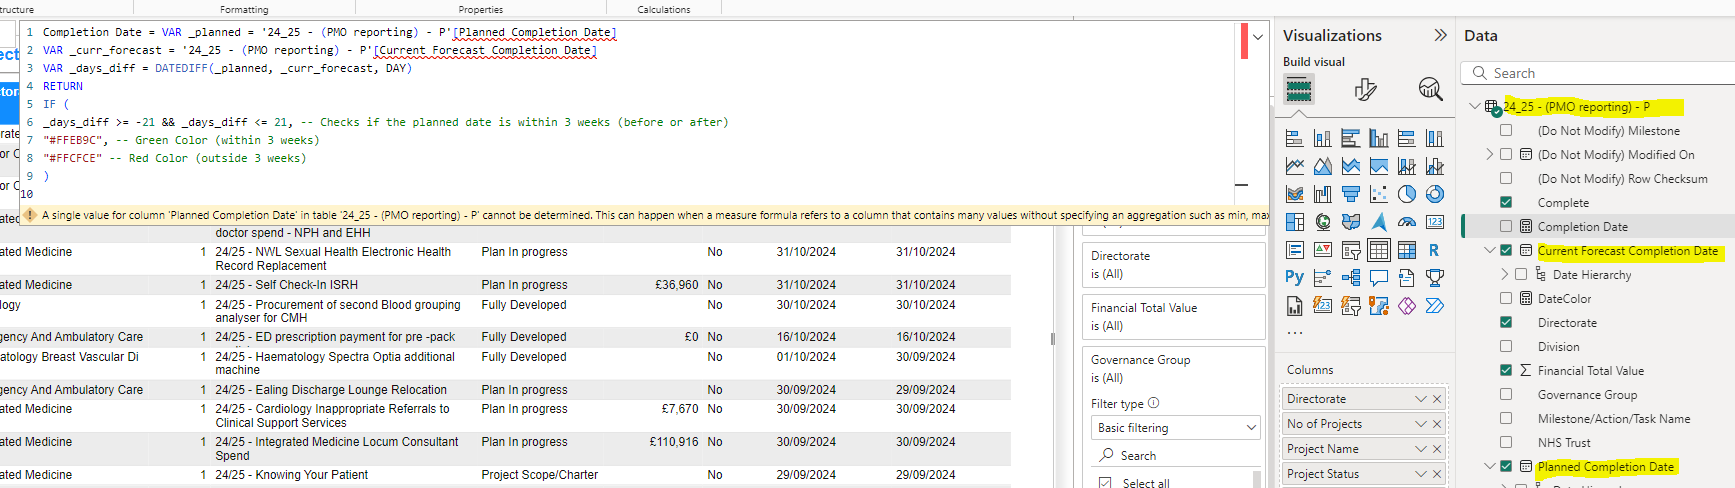Select the Azure map arrow visual
The width and height of the screenshot is (1735, 488).
click(1378, 222)
